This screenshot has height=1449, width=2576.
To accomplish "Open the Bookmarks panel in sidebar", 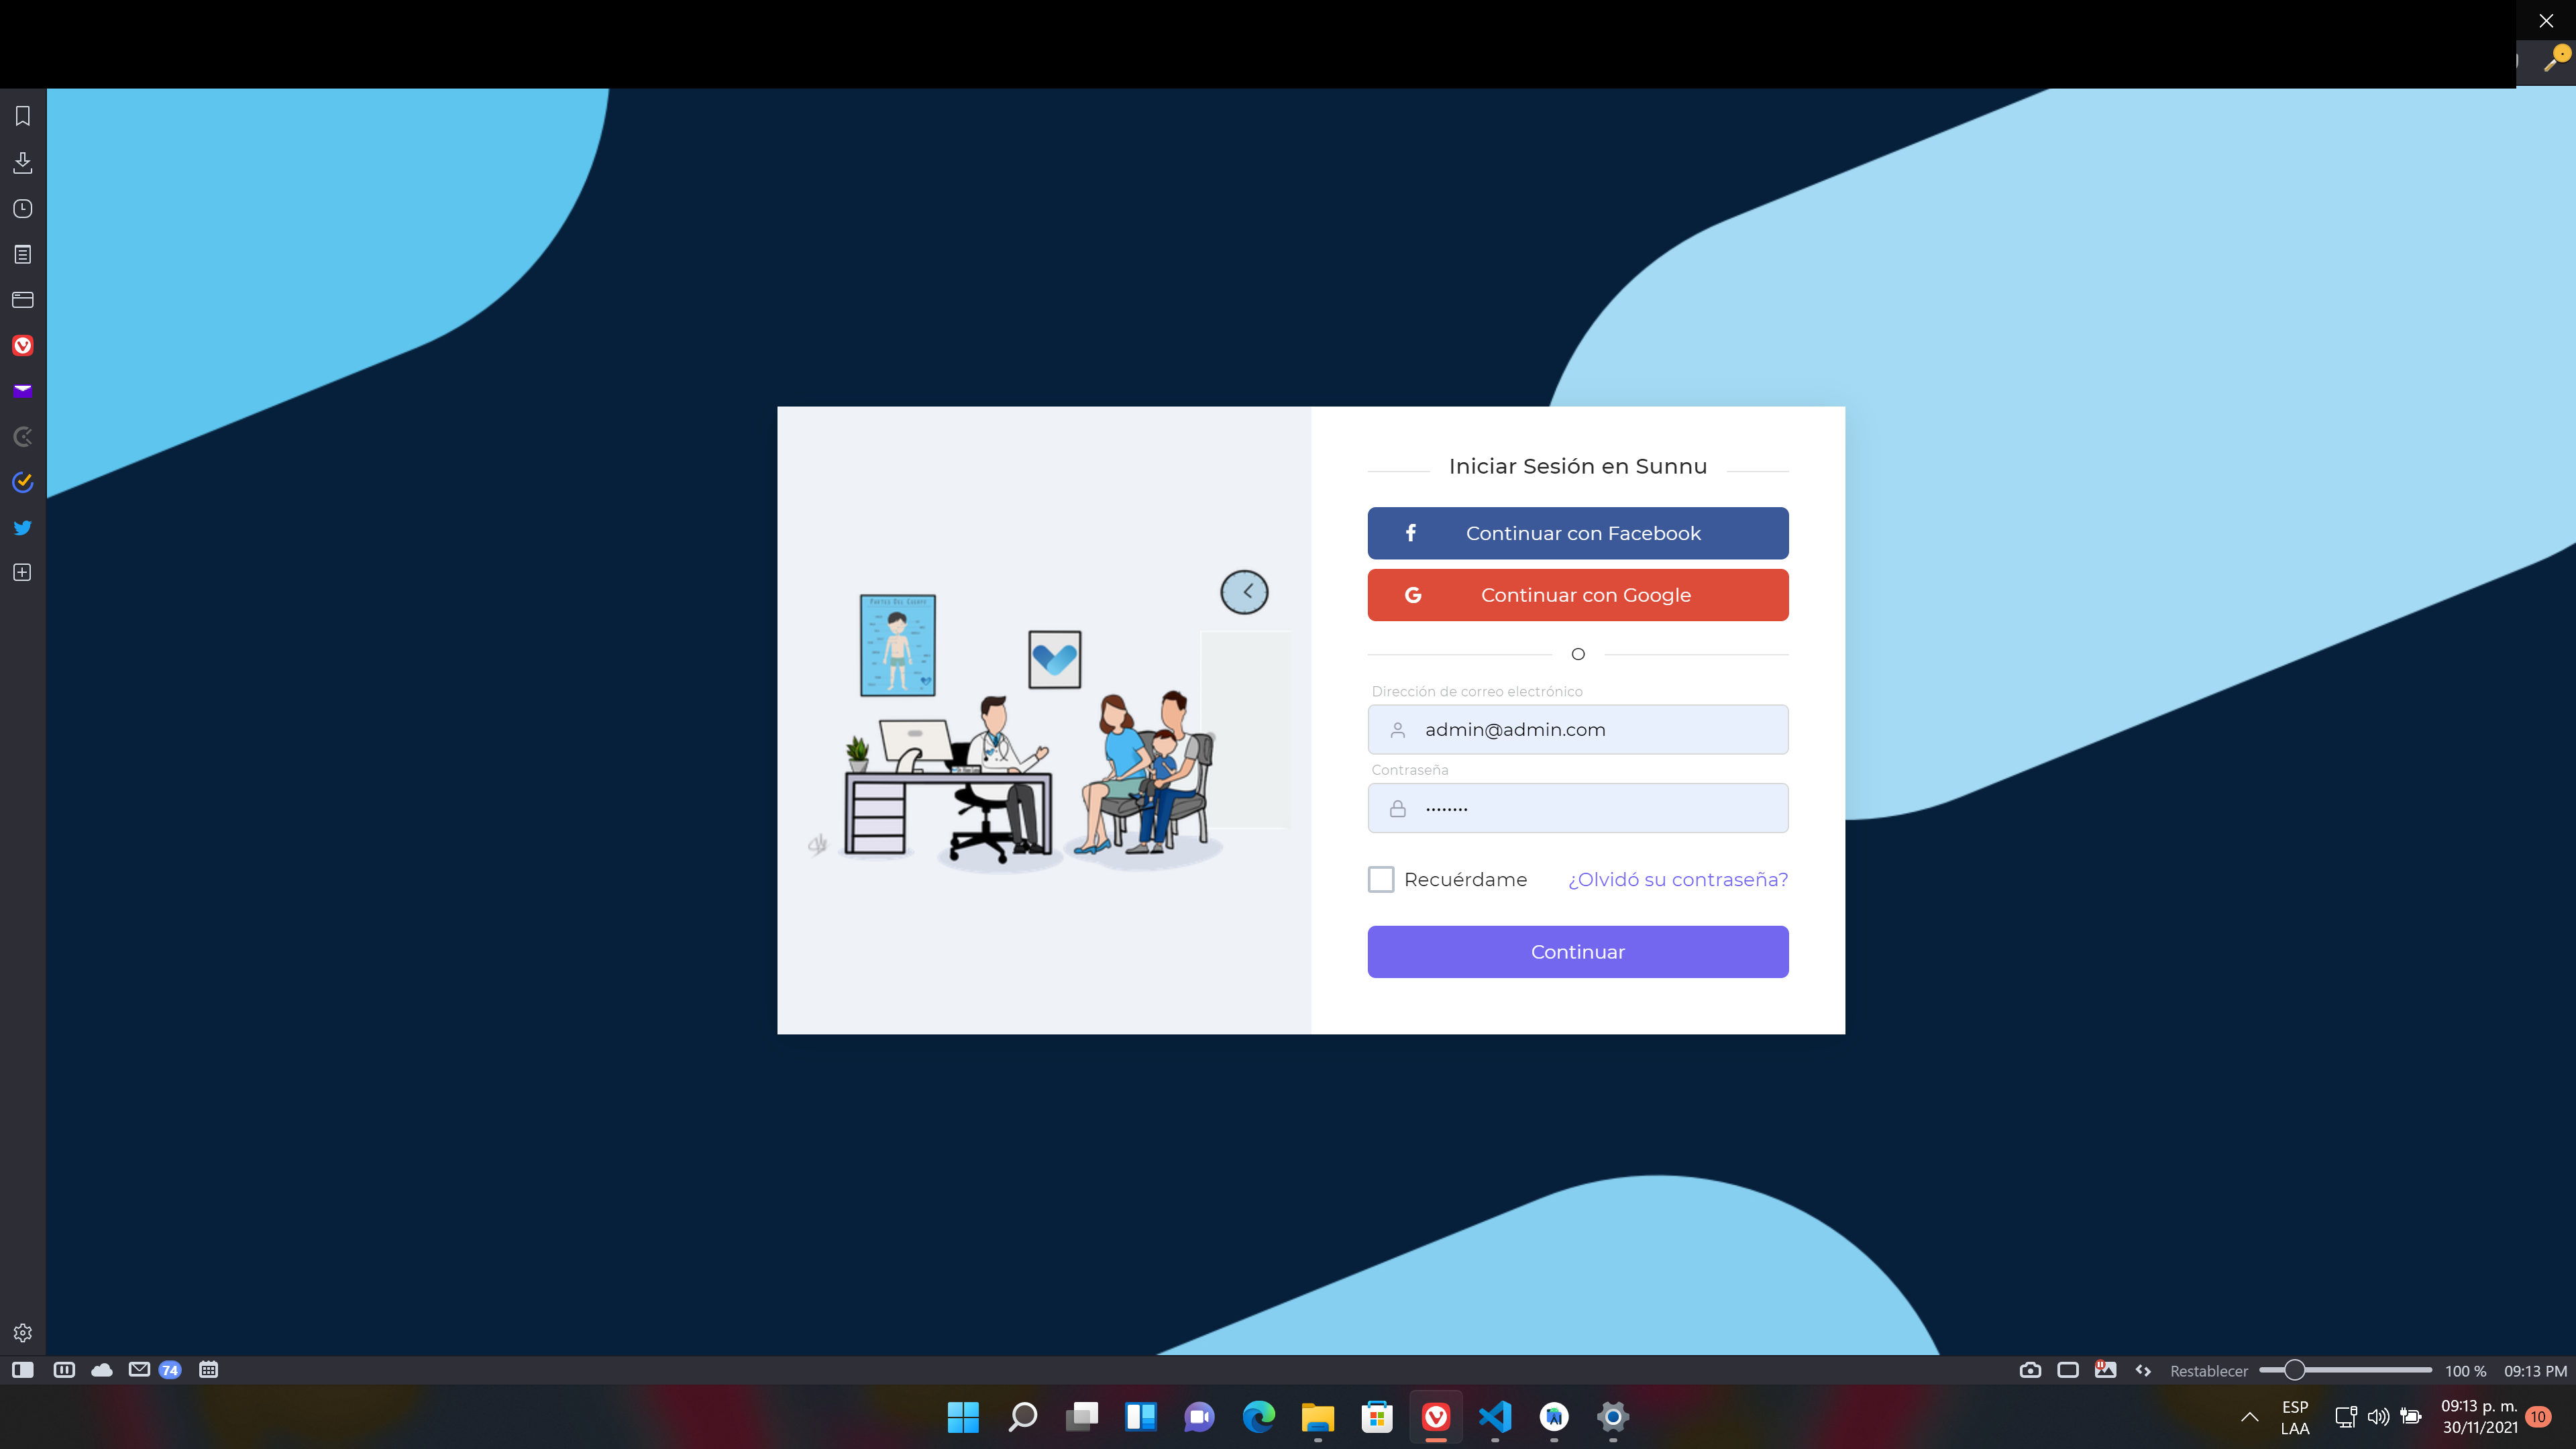I will coord(22,116).
